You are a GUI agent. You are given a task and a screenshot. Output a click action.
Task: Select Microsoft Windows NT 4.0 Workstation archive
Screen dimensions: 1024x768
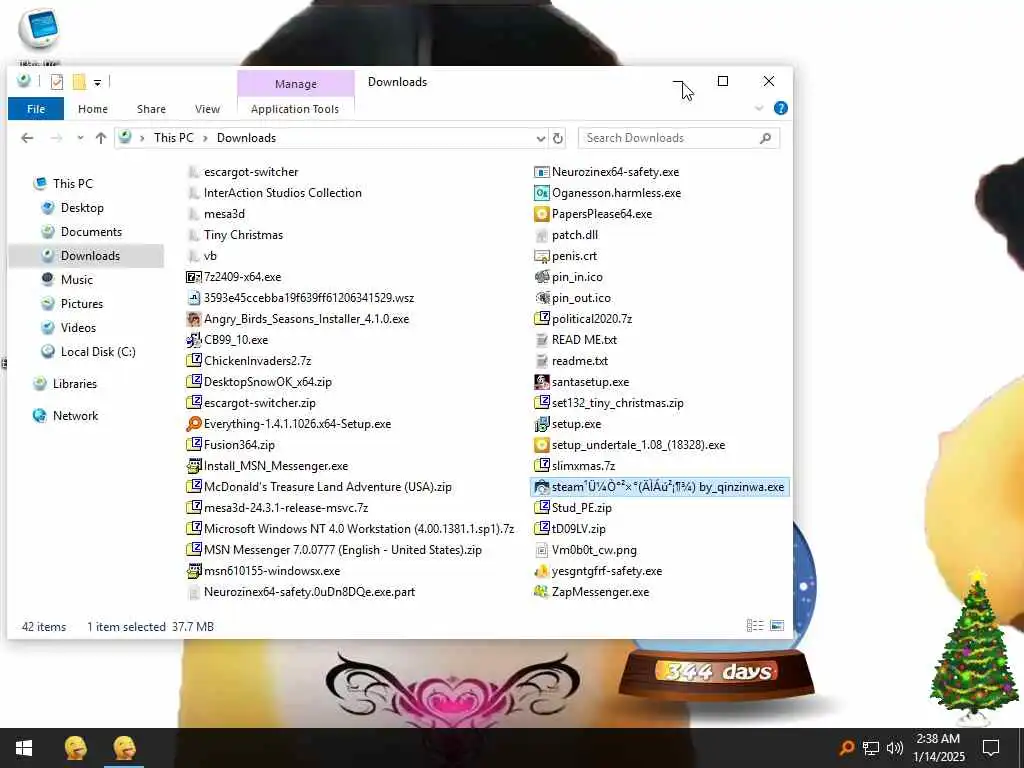359,529
